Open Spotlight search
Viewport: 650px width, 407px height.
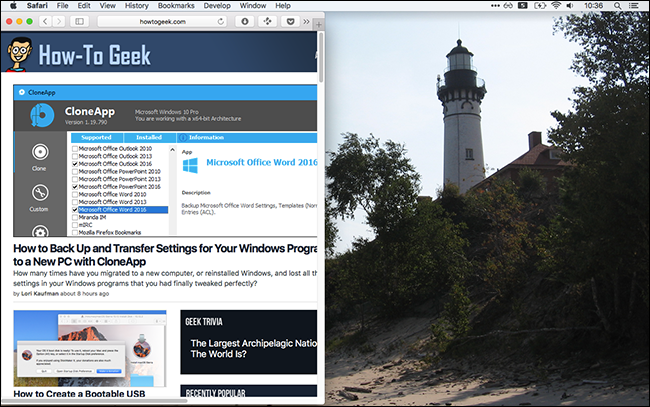click(617, 5)
